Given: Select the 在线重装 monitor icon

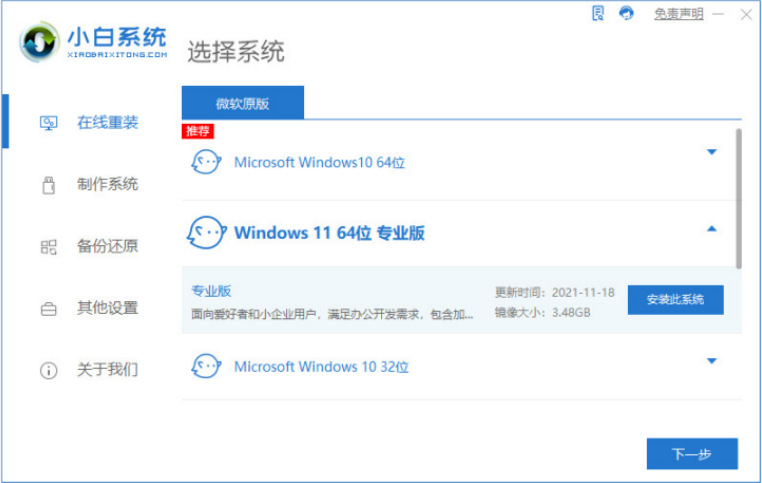Looking at the screenshot, I should pos(49,123).
